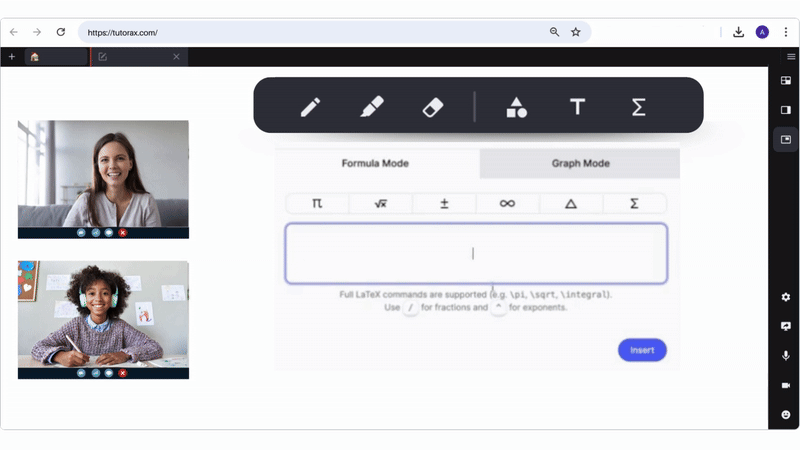End call on top video thumbnail
The width and height of the screenshot is (800, 450).
point(123,232)
